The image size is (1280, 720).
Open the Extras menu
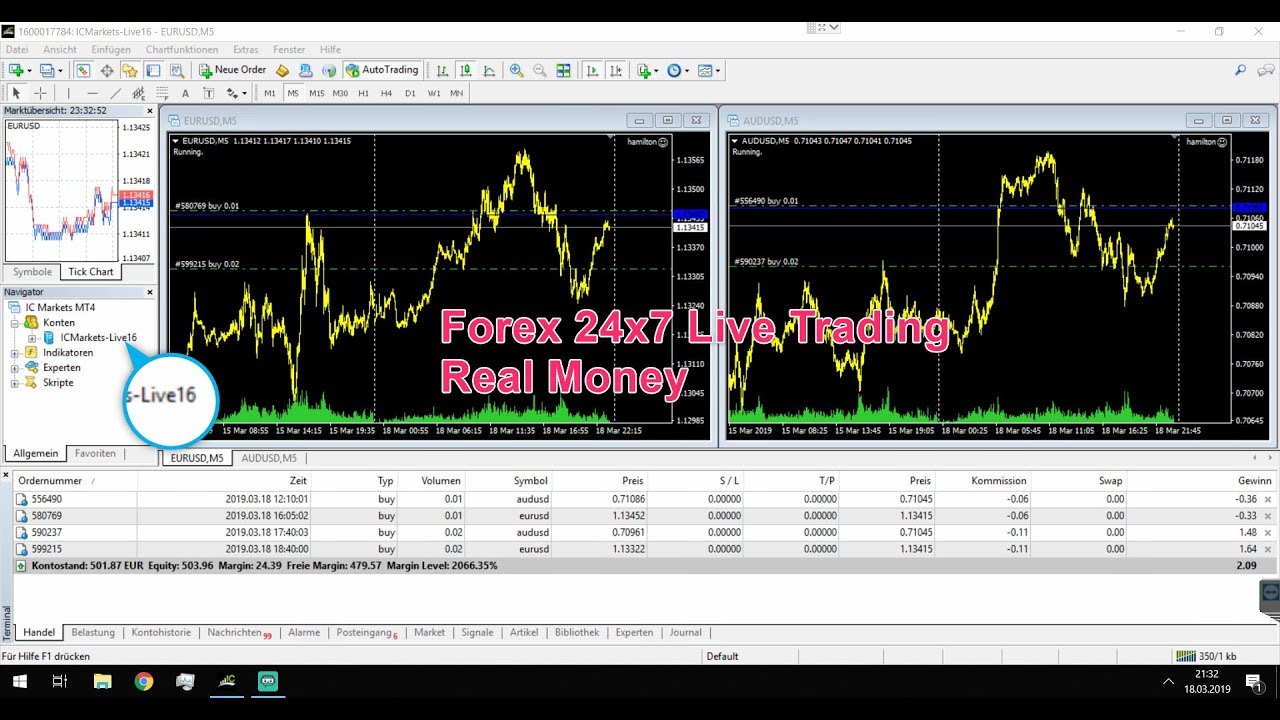click(x=246, y=49)
